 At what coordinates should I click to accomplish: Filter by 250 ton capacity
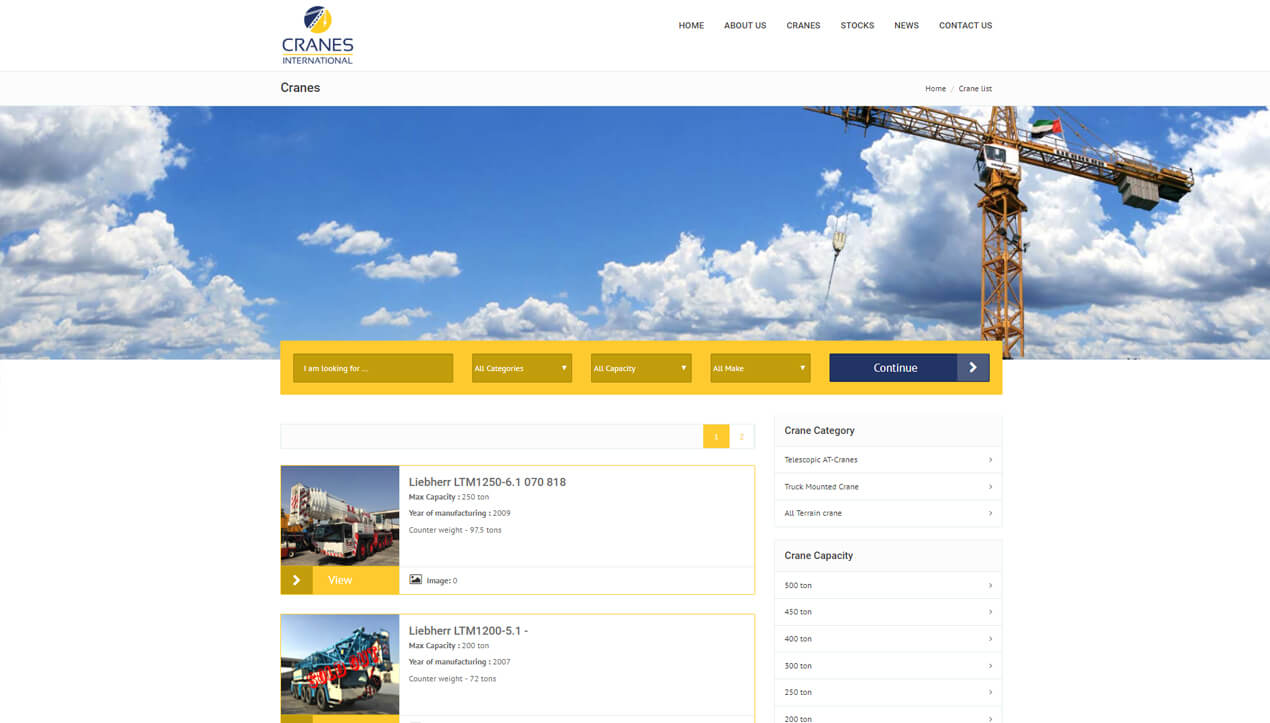point(888,692)
